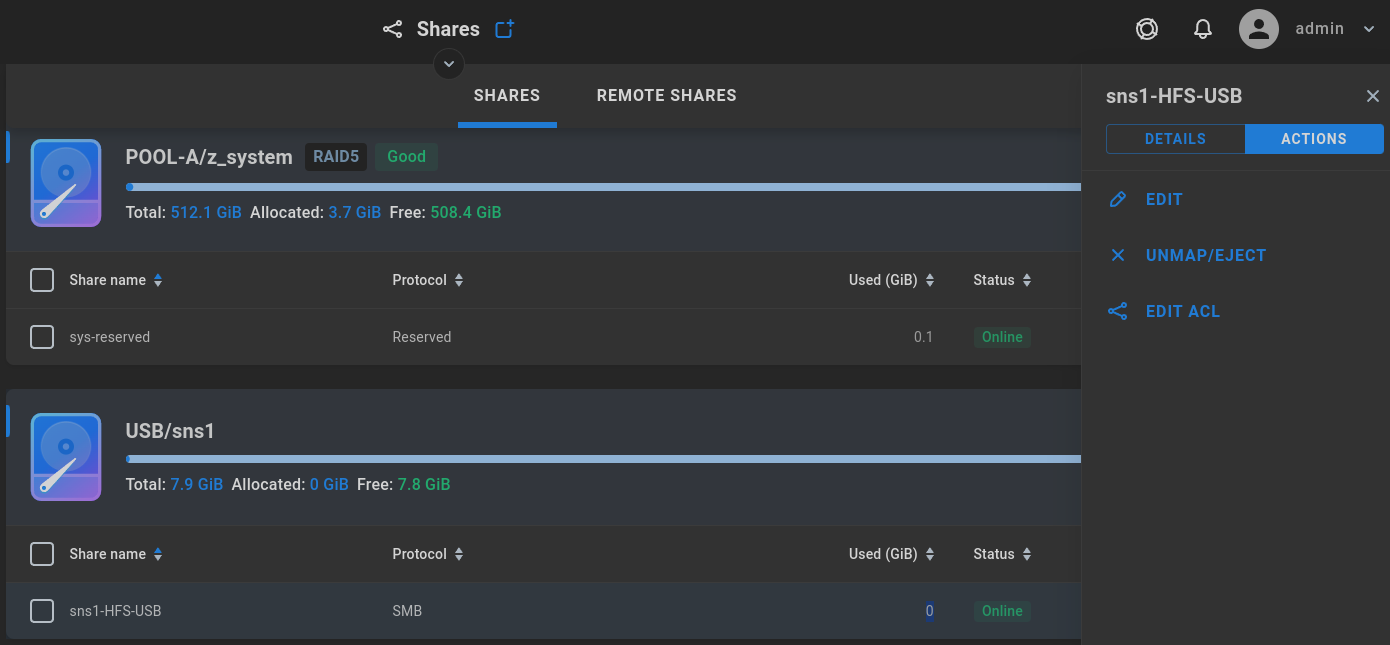1390x645 pixels.
Task: Click the admin username label
Action: 1319,29
